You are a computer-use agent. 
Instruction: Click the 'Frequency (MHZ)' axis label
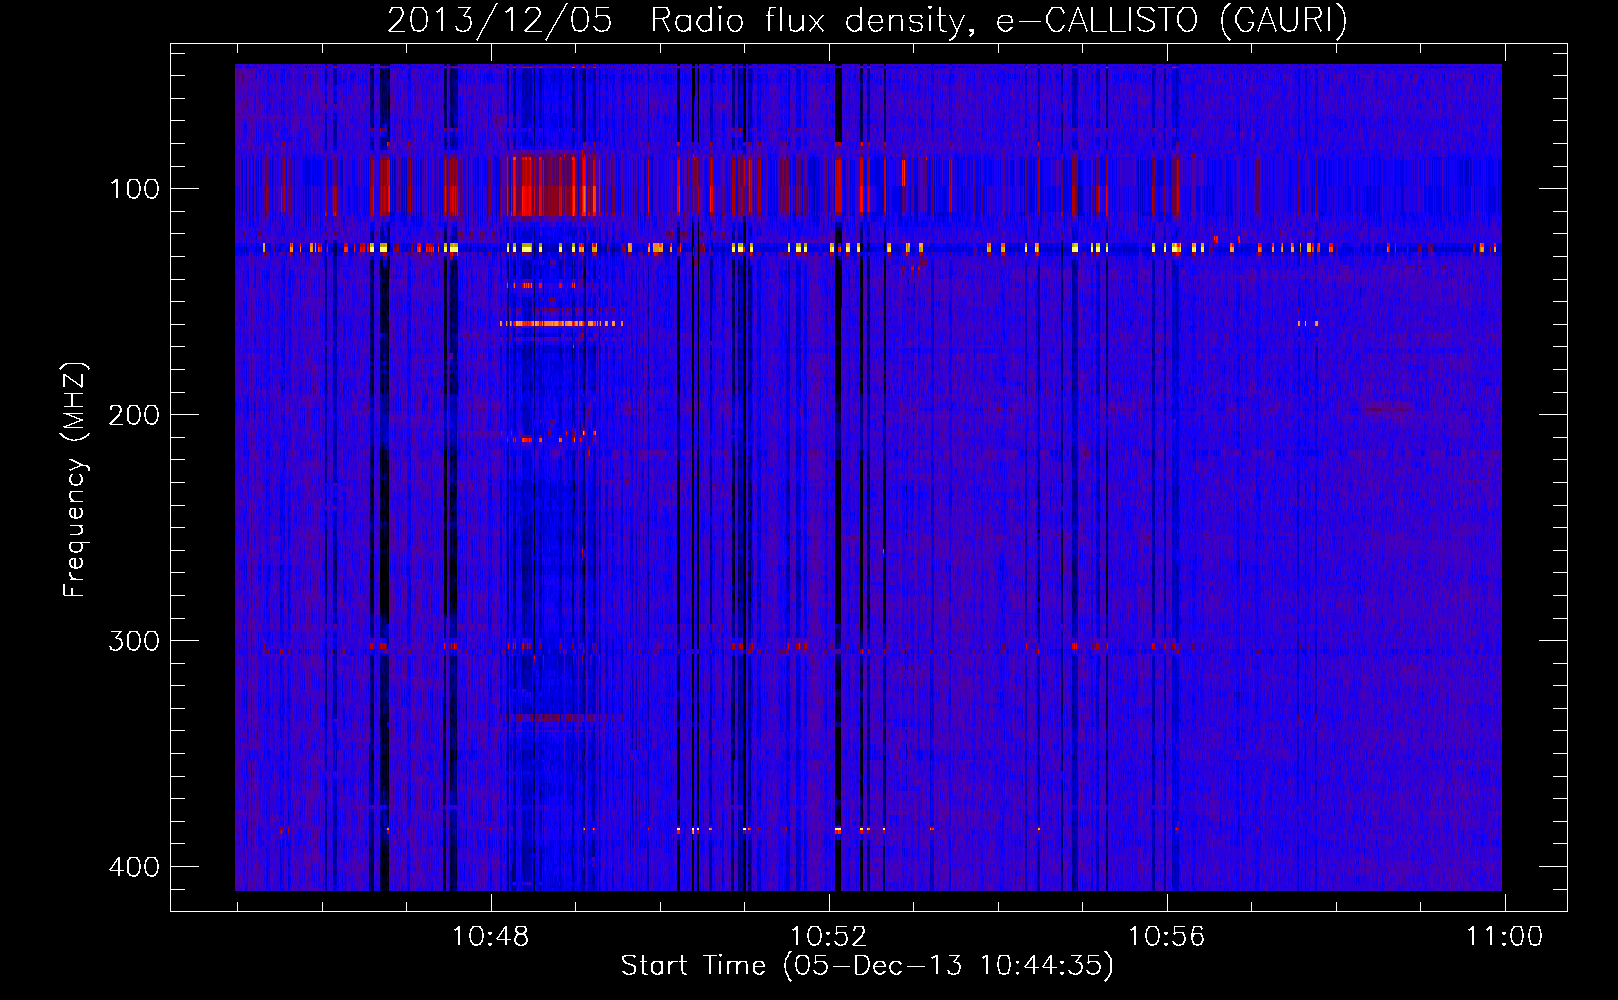[x=75, y=480]
